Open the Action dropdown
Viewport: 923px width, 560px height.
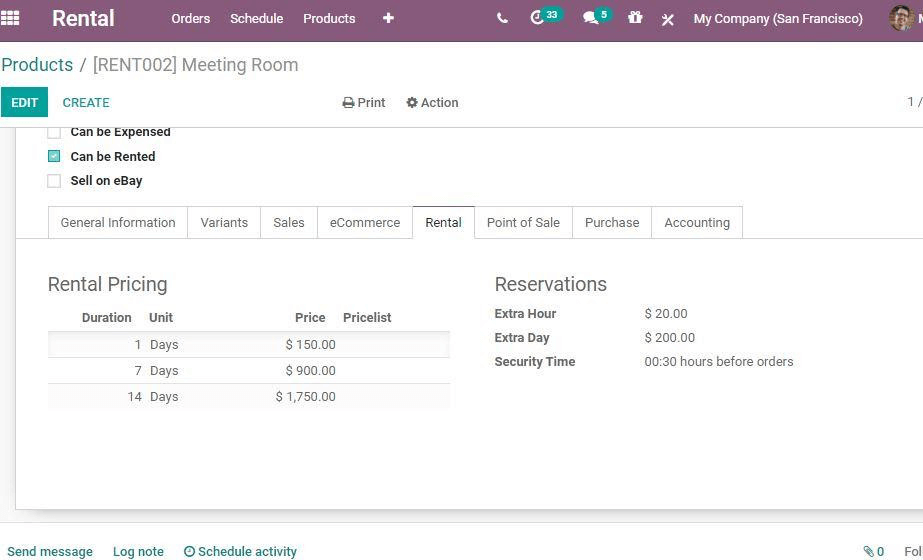[x=432, y=102]
